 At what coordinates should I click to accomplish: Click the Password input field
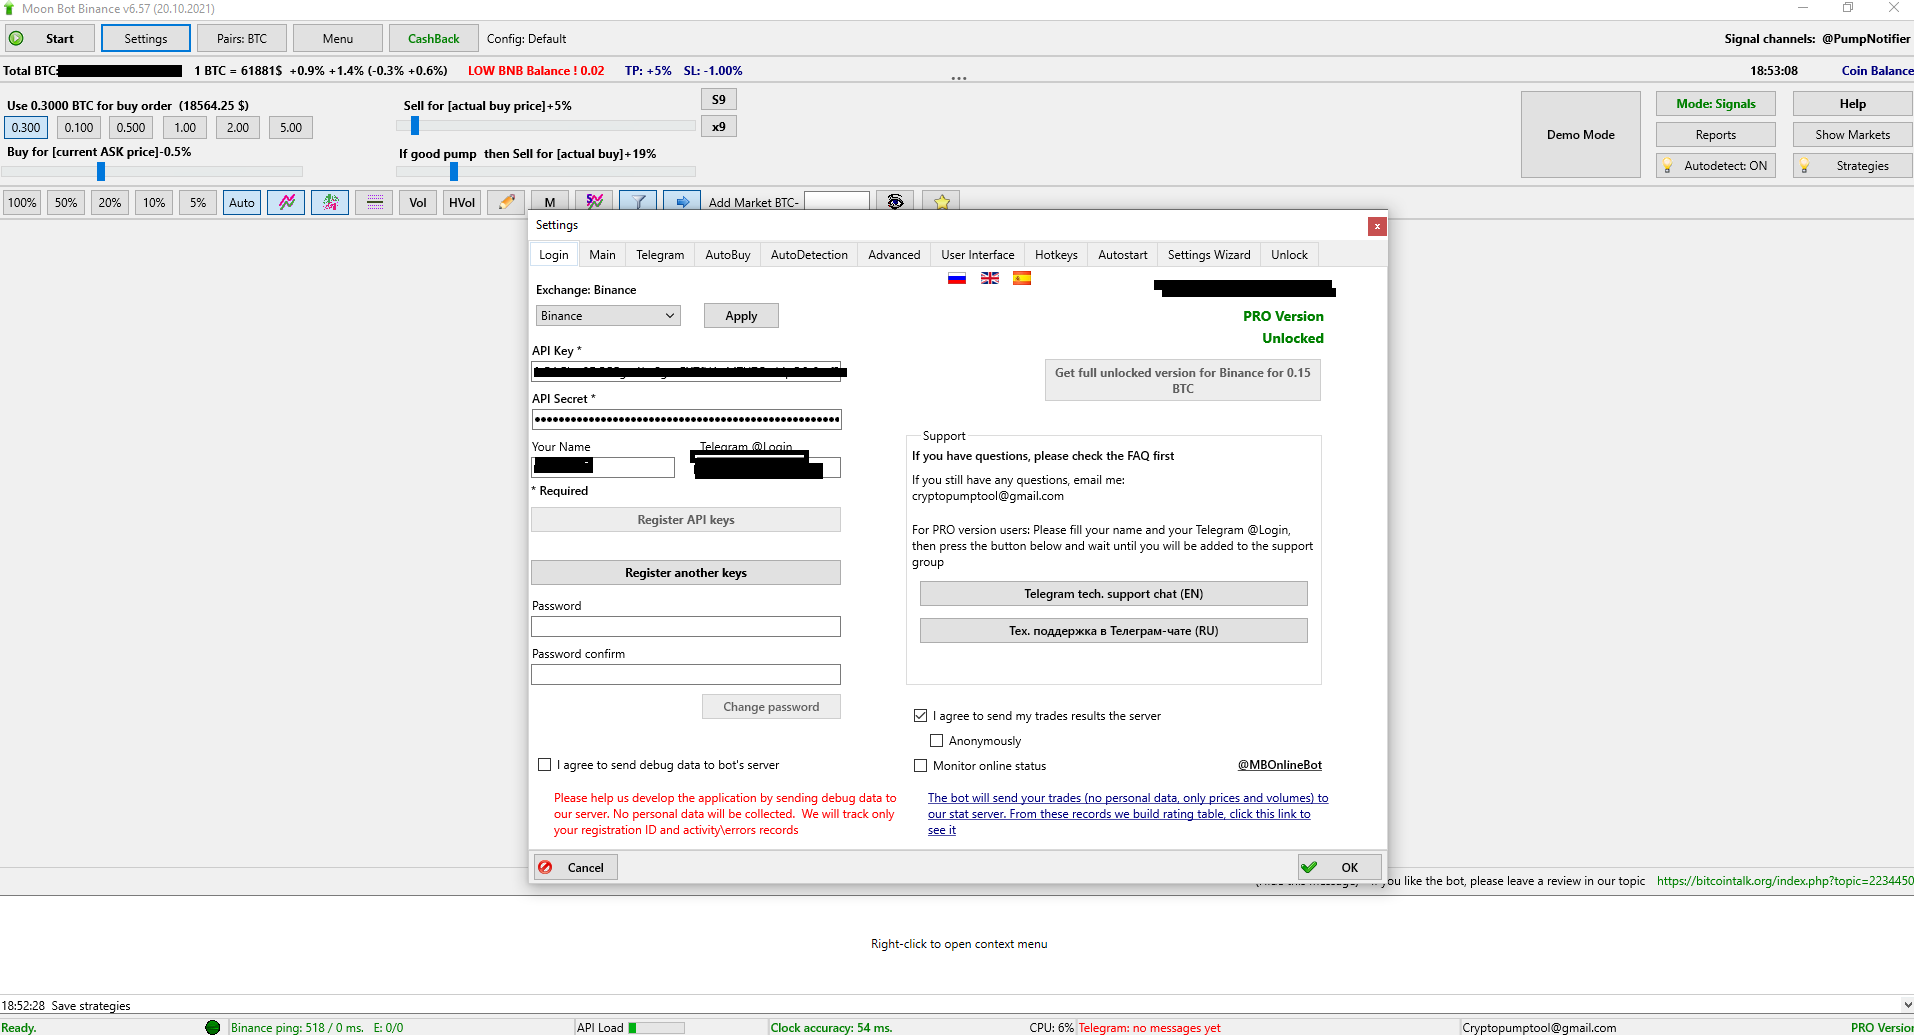tap(685, 627)
